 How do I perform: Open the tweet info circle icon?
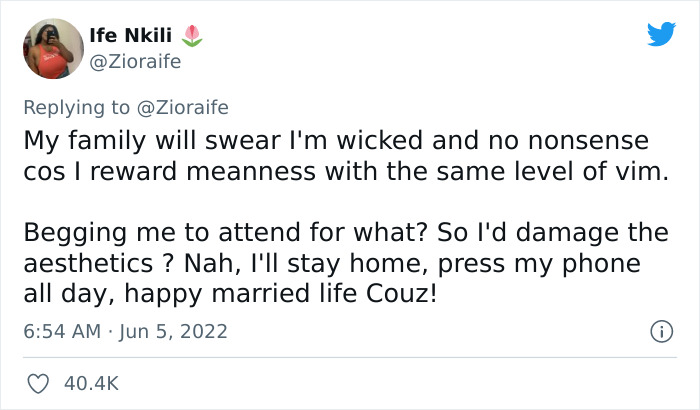pyautogui.click(x=659, y=330)
